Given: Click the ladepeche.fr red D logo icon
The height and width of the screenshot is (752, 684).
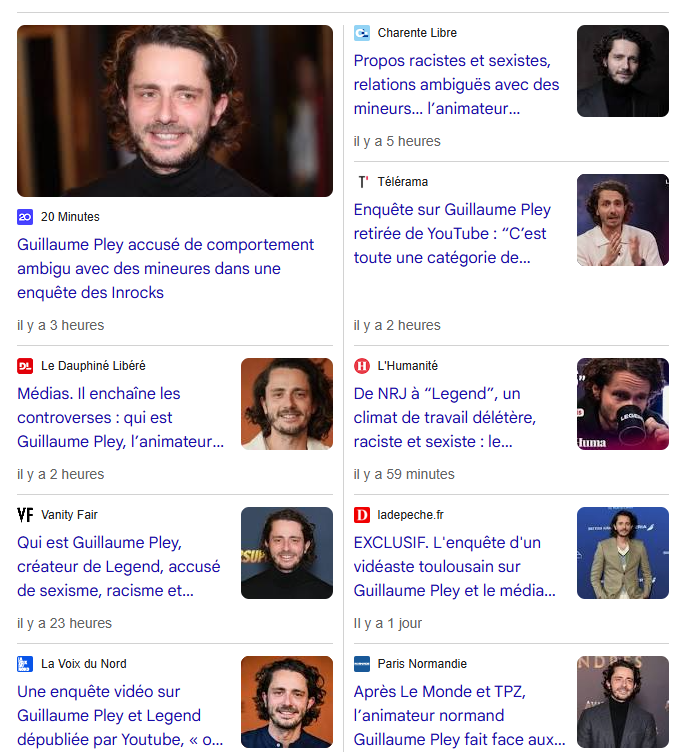Looking at the screenshot, I should [362, 515].
